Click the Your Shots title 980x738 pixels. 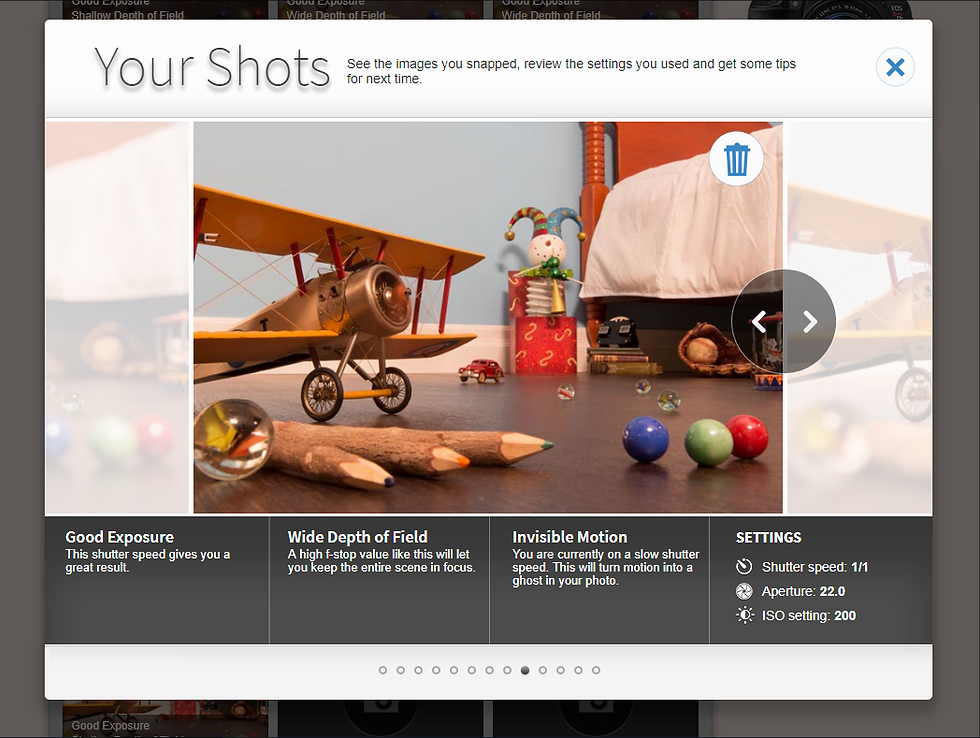pyautogui.click(x=212, y=67)
